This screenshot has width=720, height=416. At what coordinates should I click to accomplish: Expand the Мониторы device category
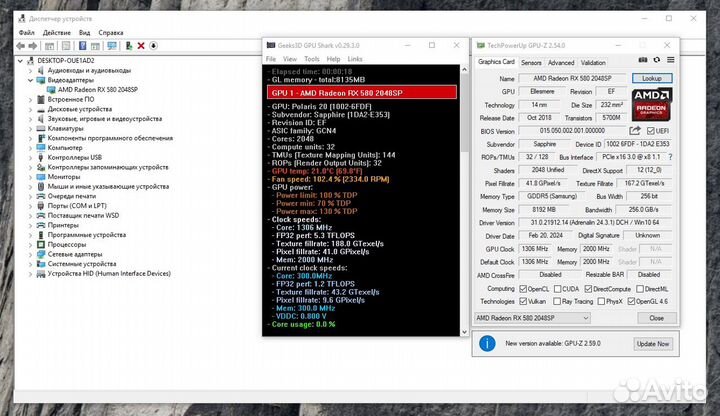(32, 177)
